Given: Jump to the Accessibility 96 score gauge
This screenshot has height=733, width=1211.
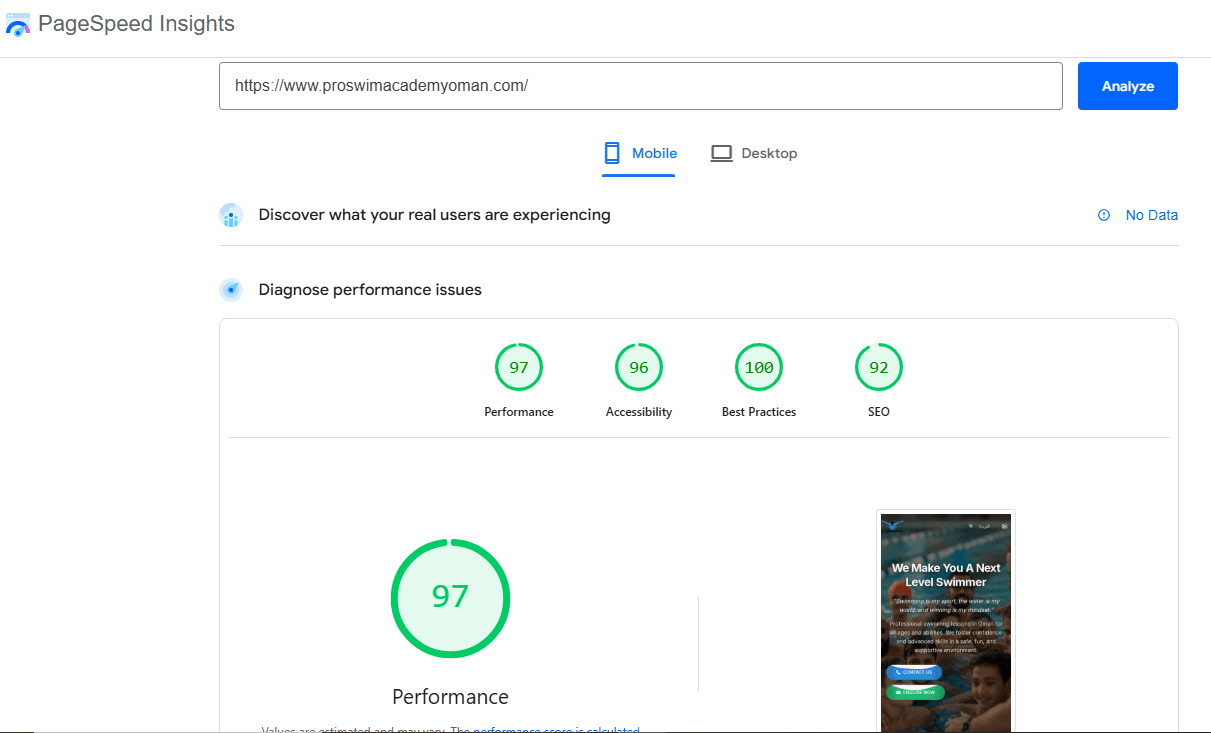Looking at the screenshot, I should [x=639, y=368].
